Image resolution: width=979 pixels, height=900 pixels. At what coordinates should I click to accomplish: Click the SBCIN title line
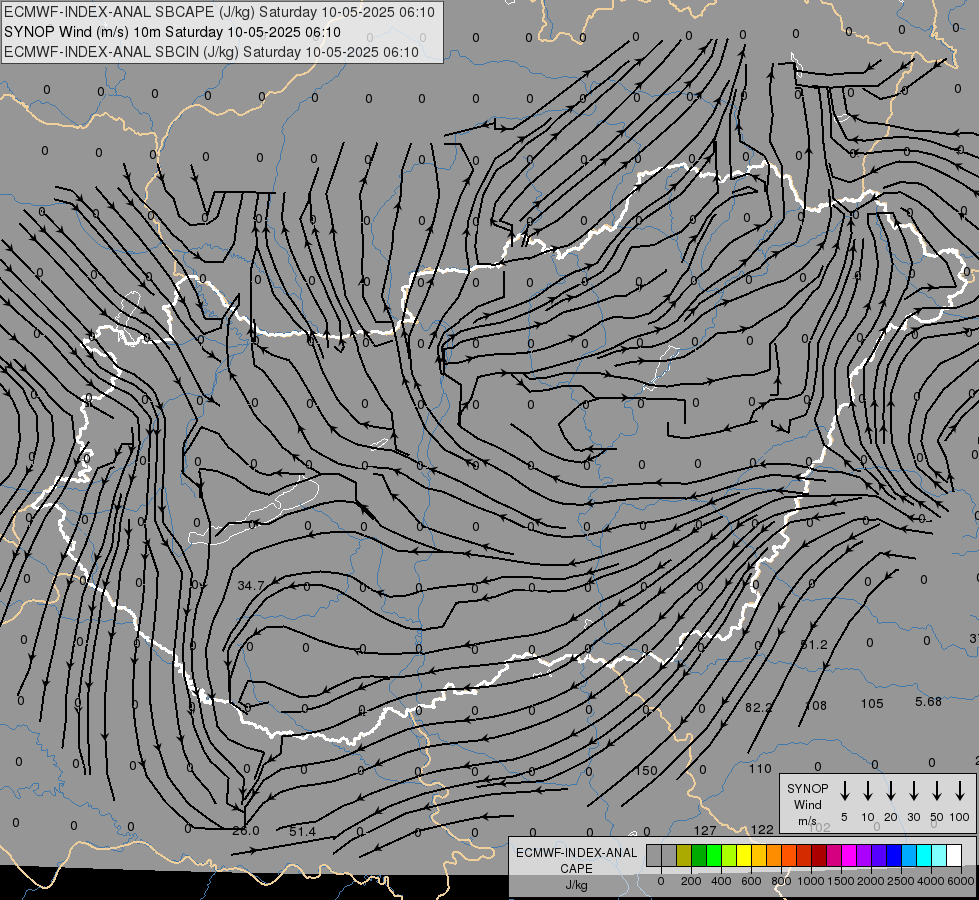(211, 52)
